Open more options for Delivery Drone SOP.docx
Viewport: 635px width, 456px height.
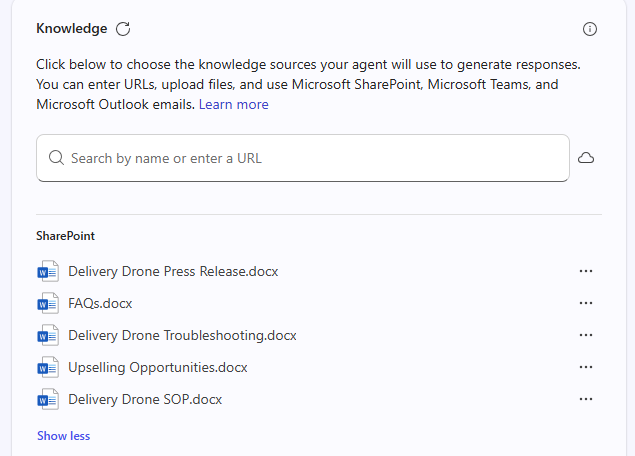coord(586,399)
